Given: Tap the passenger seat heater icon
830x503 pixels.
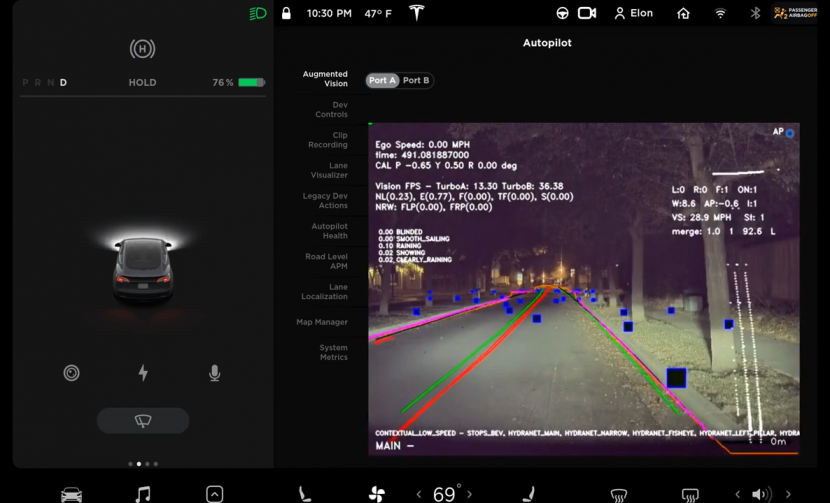Looking at the screenshot, I should click(x=529, y=495).
